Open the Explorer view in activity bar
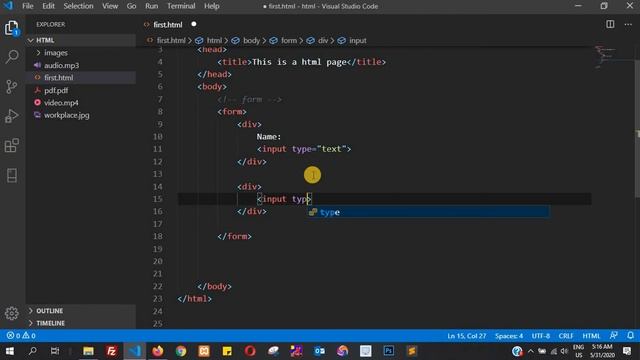The image size is (640, 360). click(x=12, y=28)
